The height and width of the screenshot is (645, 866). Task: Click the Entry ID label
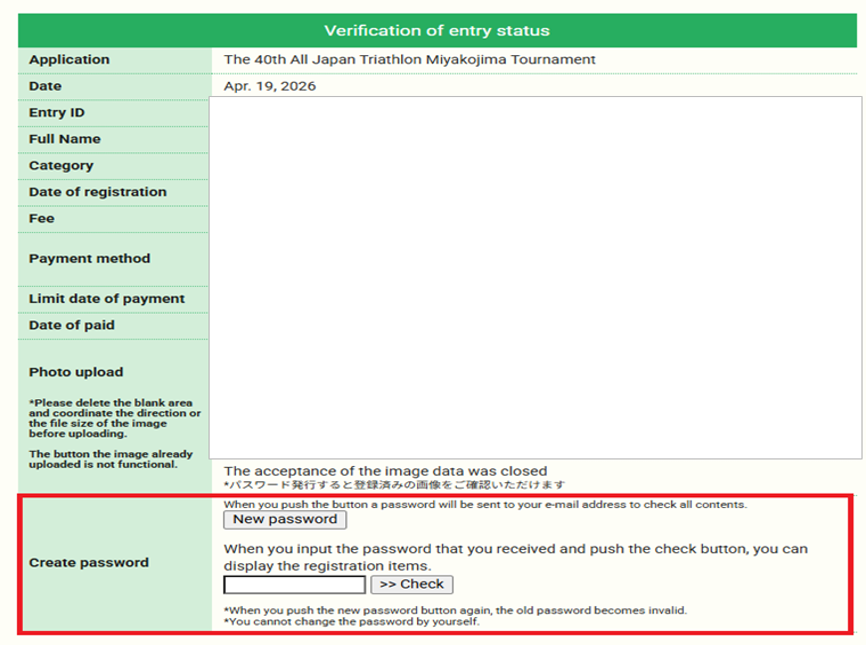57,113
